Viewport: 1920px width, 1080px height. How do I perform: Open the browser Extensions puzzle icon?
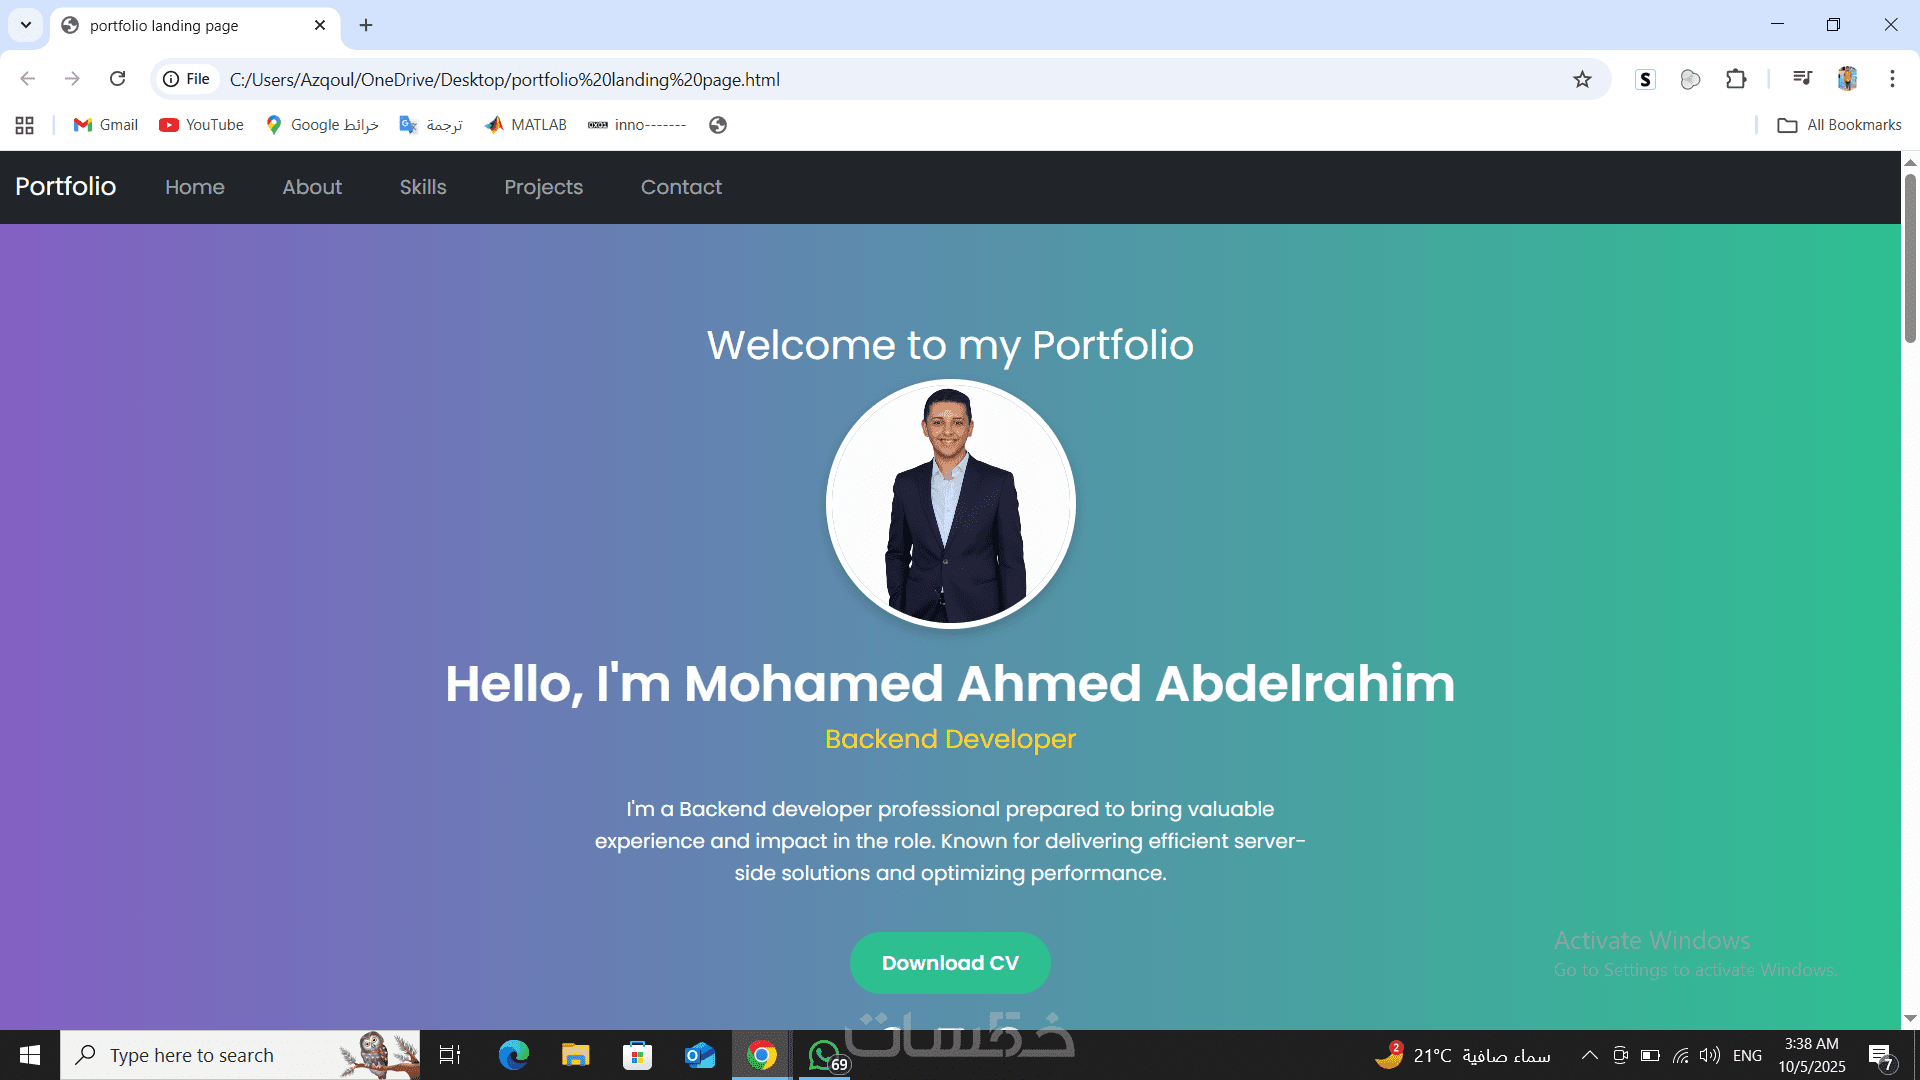(1736, 79)
